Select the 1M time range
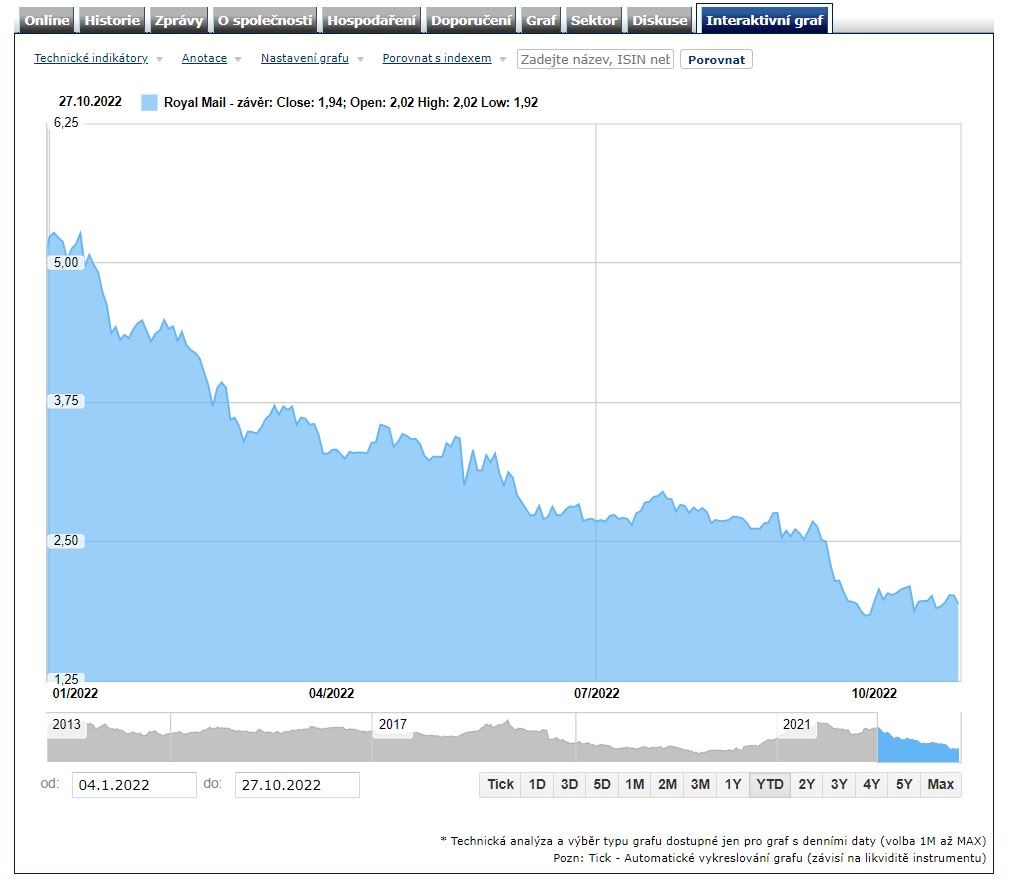 pyautogui.click(x=634, y=784)
